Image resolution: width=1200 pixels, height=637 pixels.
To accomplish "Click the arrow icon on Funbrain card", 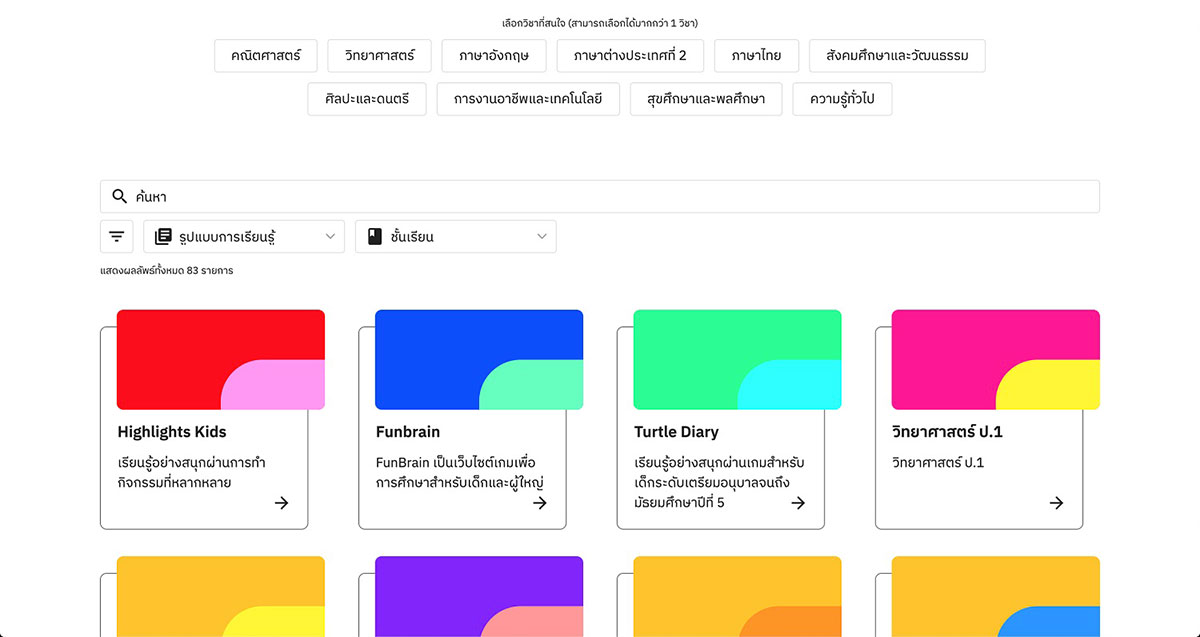I will pyautogui.click(x=540, y=503).
